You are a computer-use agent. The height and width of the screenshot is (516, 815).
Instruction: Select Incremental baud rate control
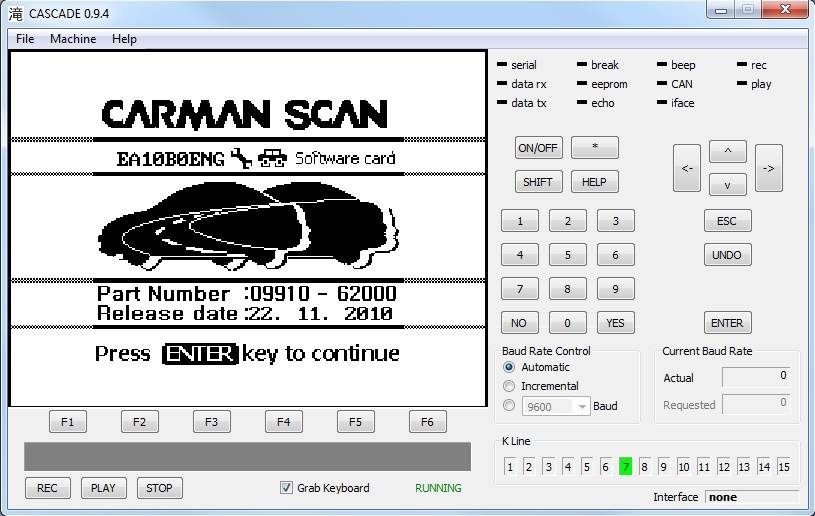[509, 386]
